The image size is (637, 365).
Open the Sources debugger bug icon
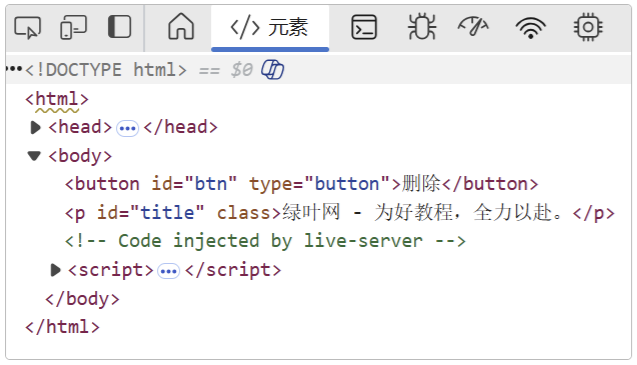[422, 27]
